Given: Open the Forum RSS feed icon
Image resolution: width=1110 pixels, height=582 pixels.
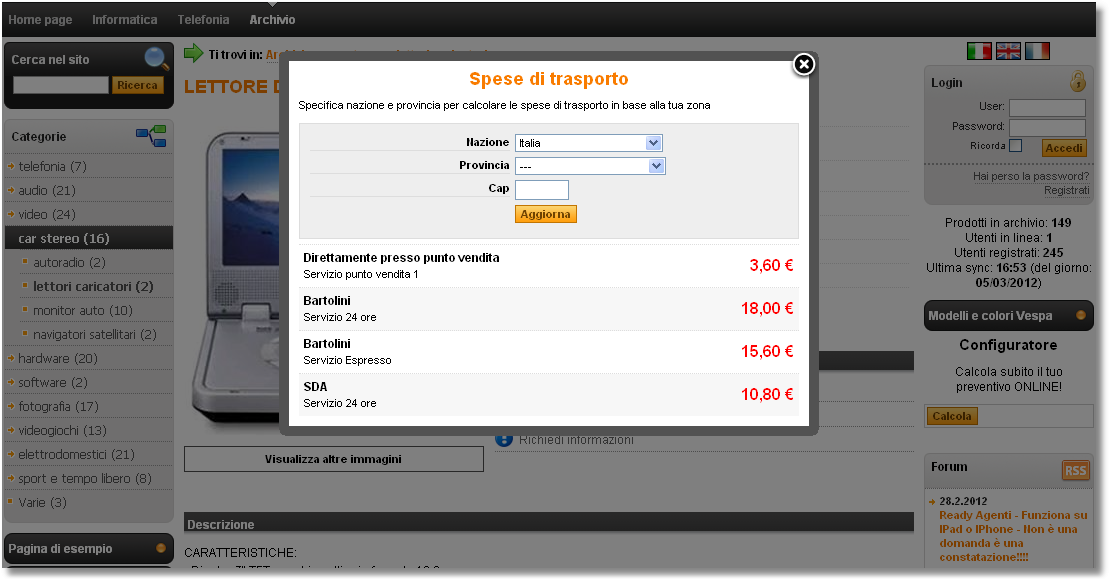Looking at the screenshot, I should 1075,470.
